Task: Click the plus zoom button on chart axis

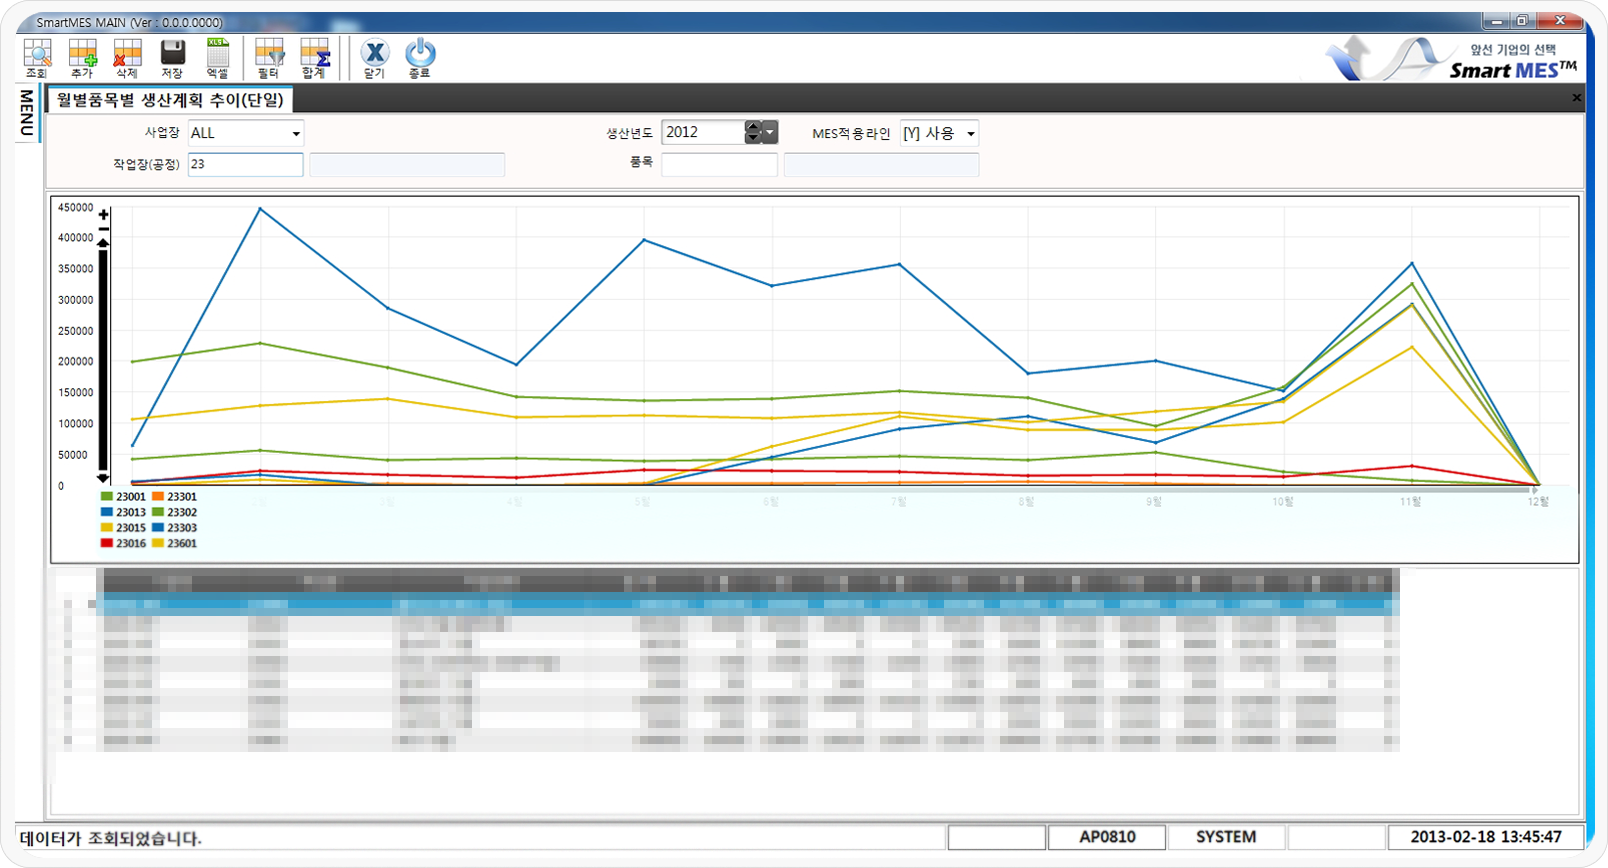Action: (x=103, y=215)
